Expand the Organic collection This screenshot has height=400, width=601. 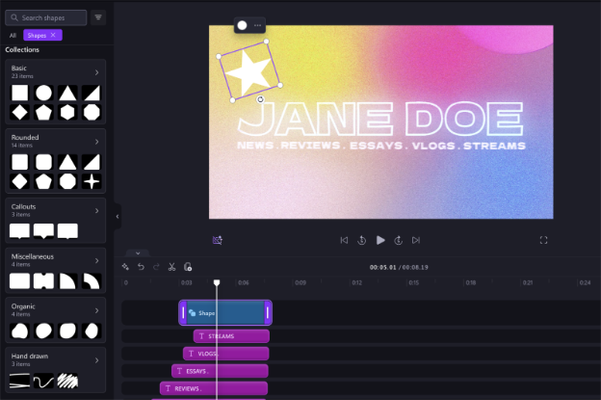tap(97, 310)
